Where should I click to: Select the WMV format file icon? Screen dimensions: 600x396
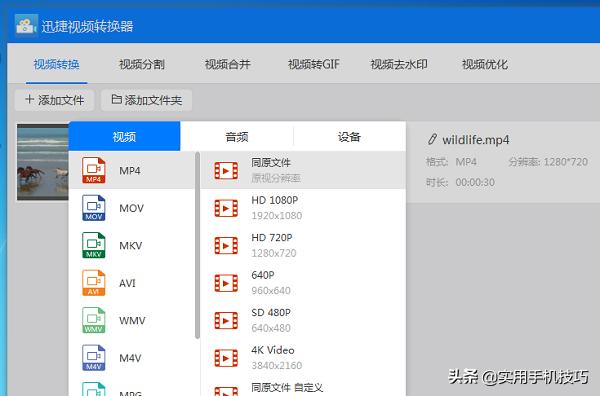(x=93, y=320)
